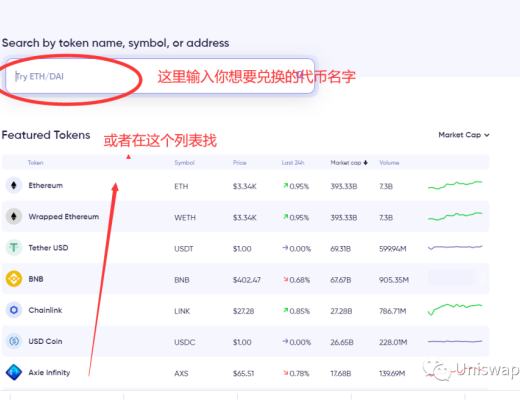Screen dimensions: 520x400
Task: Click the LINK symbol cell
Action: (x=182, y=311)
